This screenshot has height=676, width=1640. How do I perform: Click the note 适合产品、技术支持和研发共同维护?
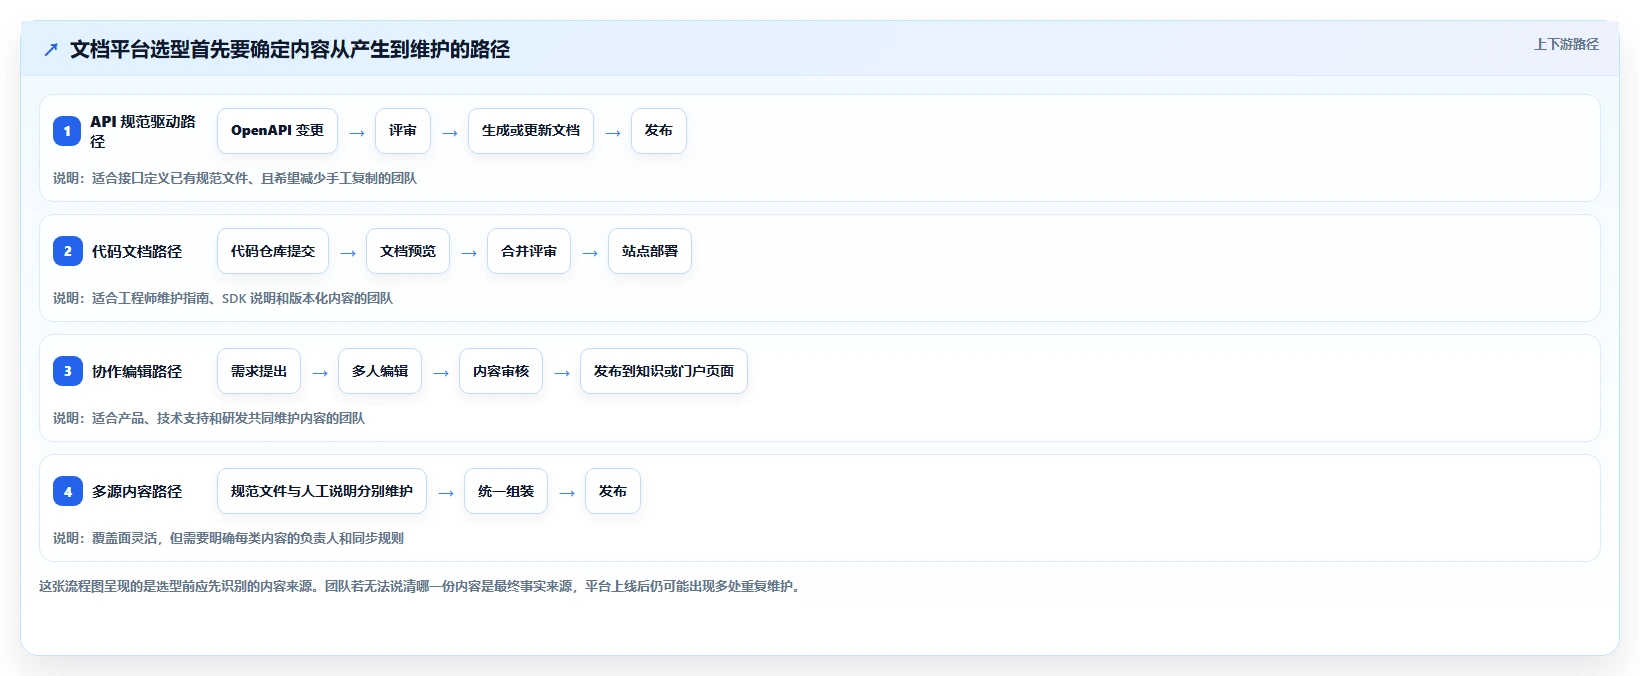point(209,418)
